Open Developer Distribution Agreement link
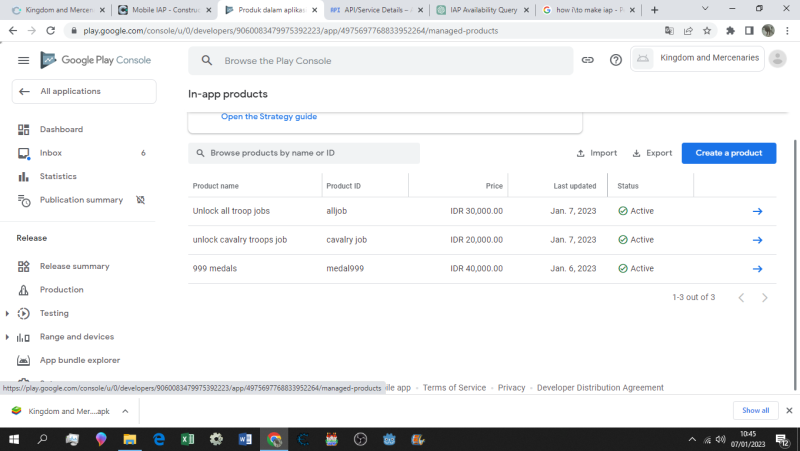The image size is (800, 451). [600, 388]
